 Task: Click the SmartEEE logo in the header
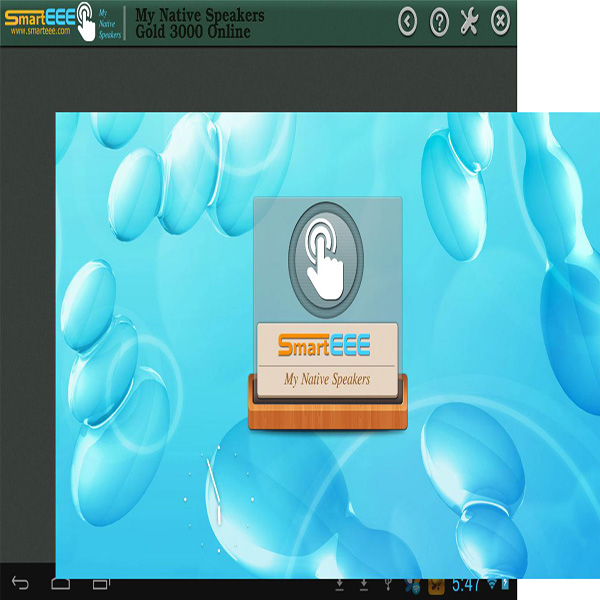pos(38,14)
